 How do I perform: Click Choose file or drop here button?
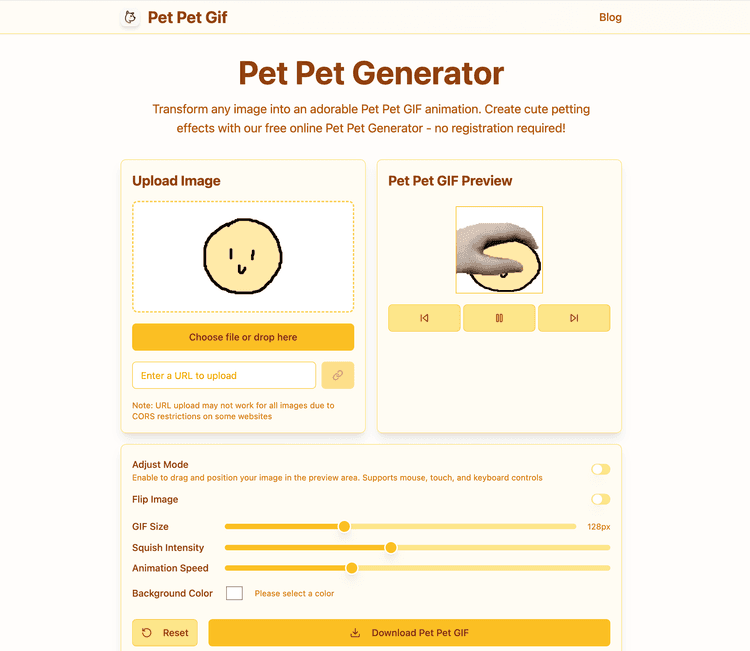[x=243, y=337]
